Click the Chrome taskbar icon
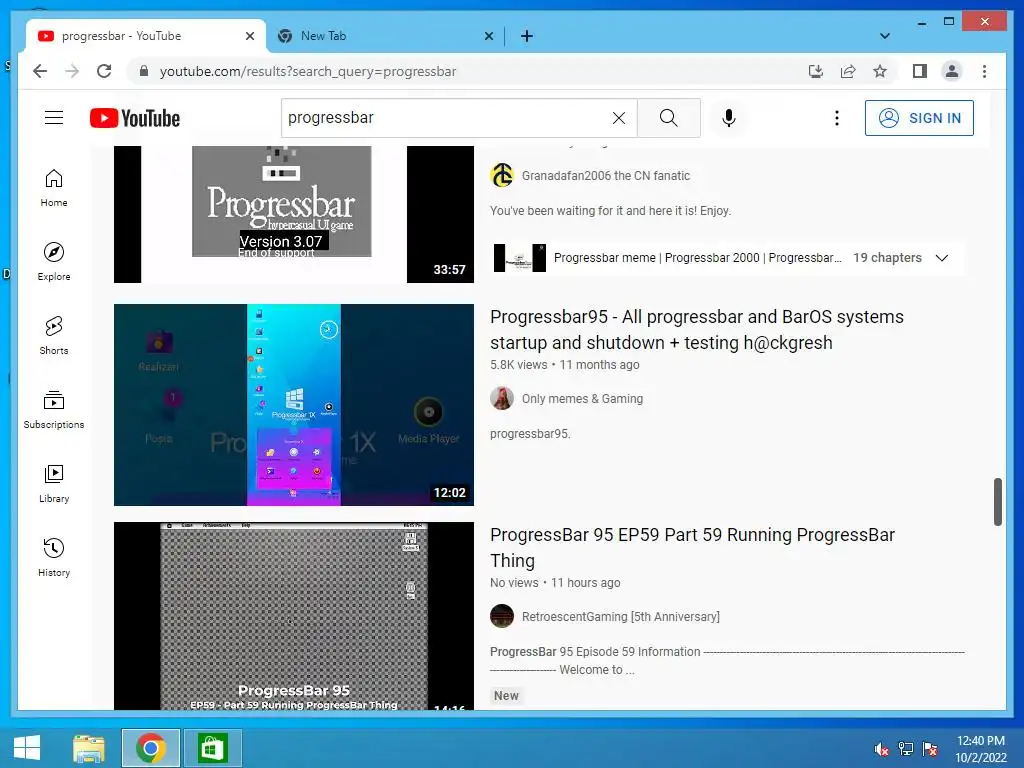1024x768 pixels. coord(151,748)
